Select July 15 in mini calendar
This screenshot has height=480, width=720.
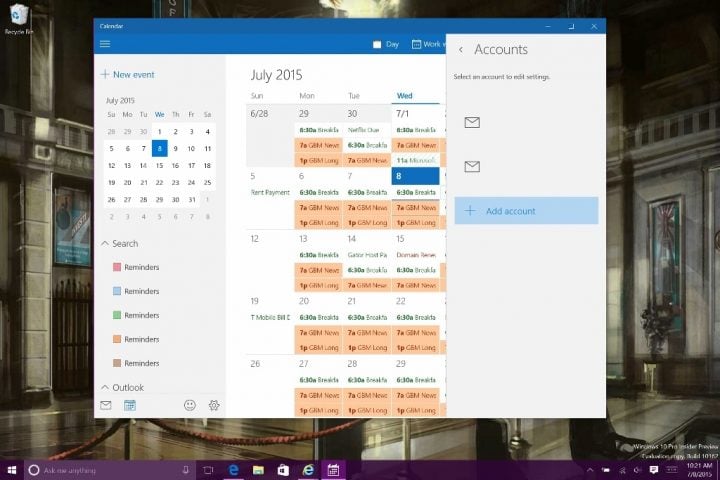point(159,165)
